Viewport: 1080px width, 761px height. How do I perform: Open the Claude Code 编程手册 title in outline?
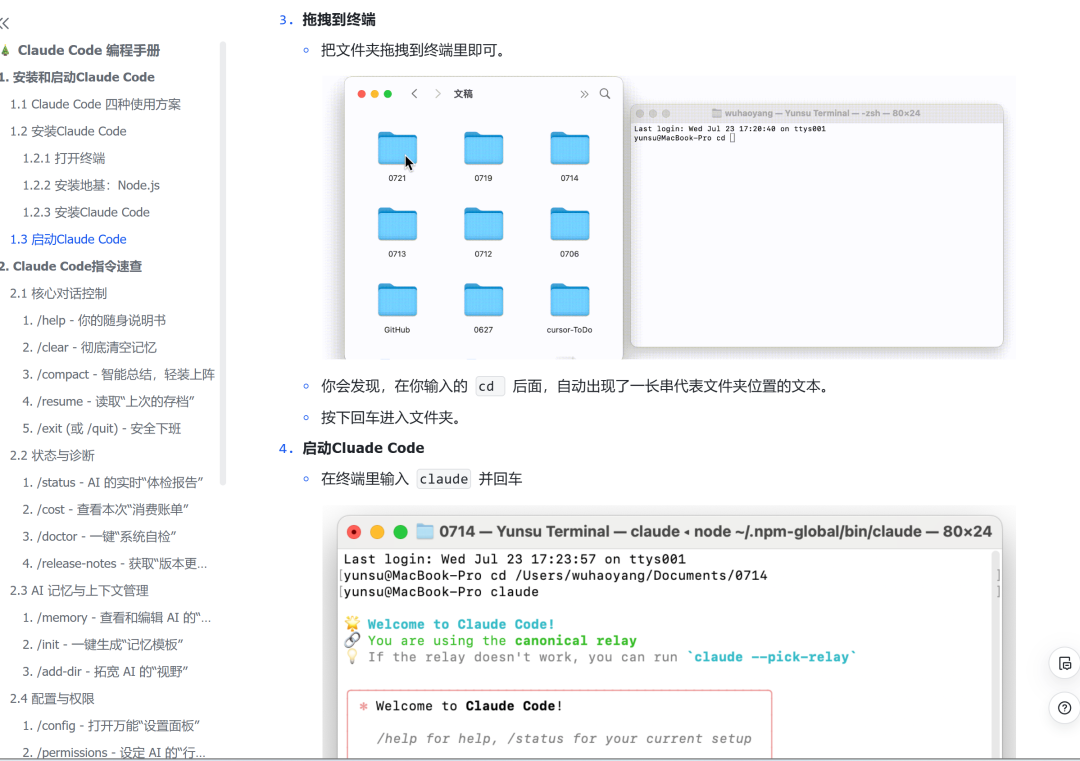tap(89, 50)
